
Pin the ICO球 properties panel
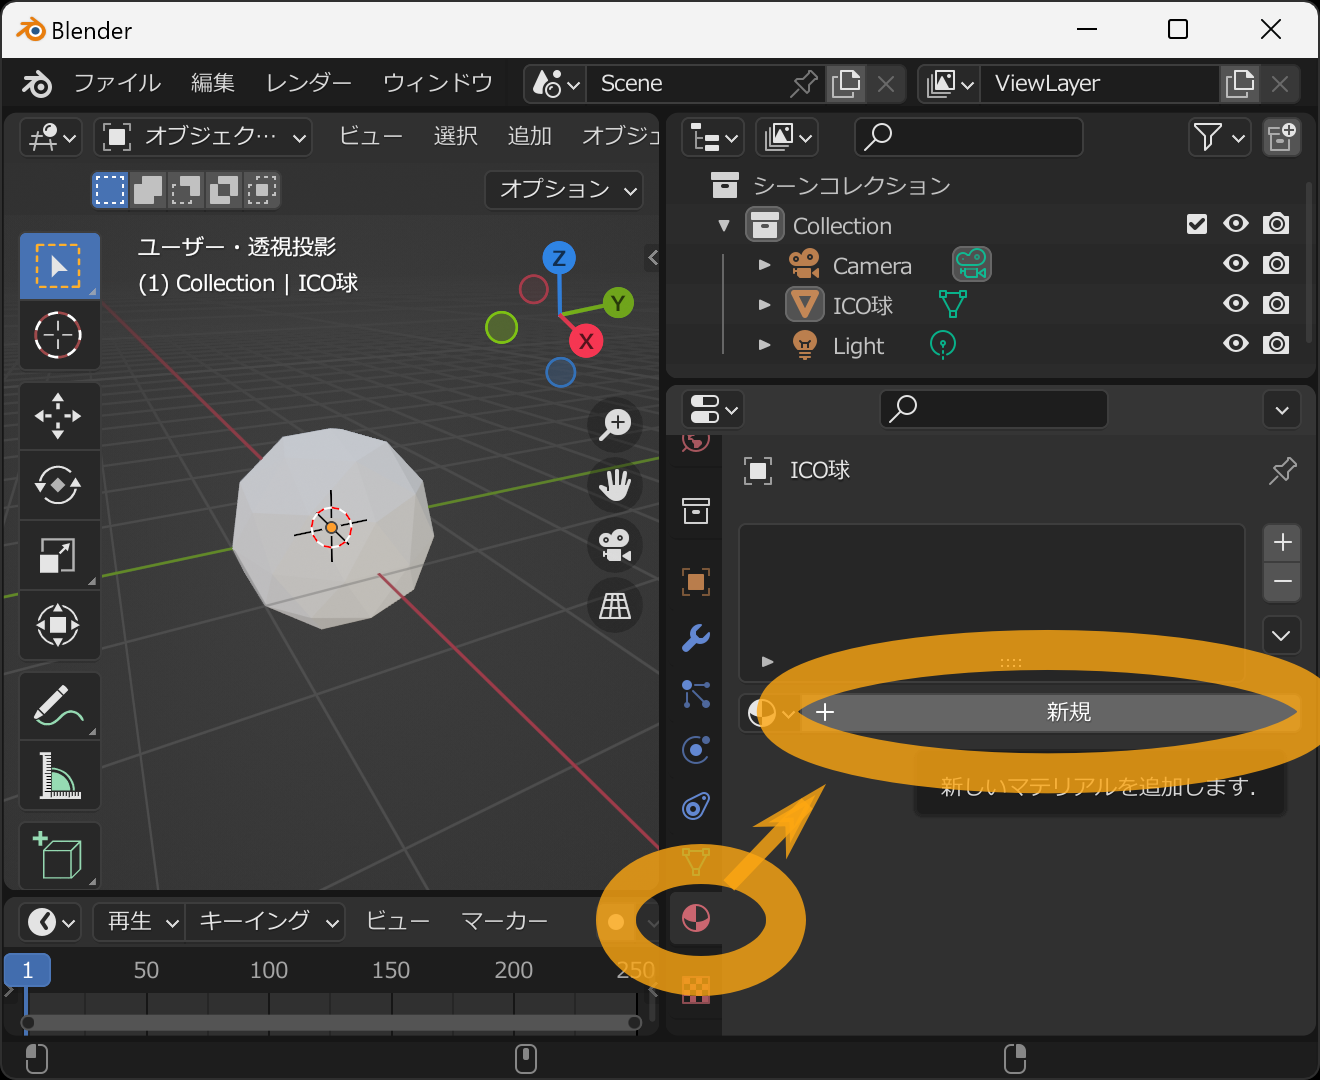tap(1282, 470)
